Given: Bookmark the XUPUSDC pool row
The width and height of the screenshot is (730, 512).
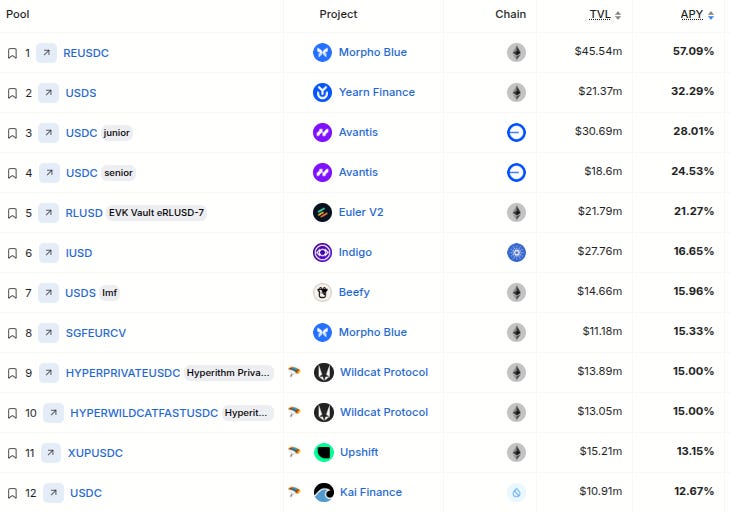Looking at the screenshot, I should pos(13,453).
